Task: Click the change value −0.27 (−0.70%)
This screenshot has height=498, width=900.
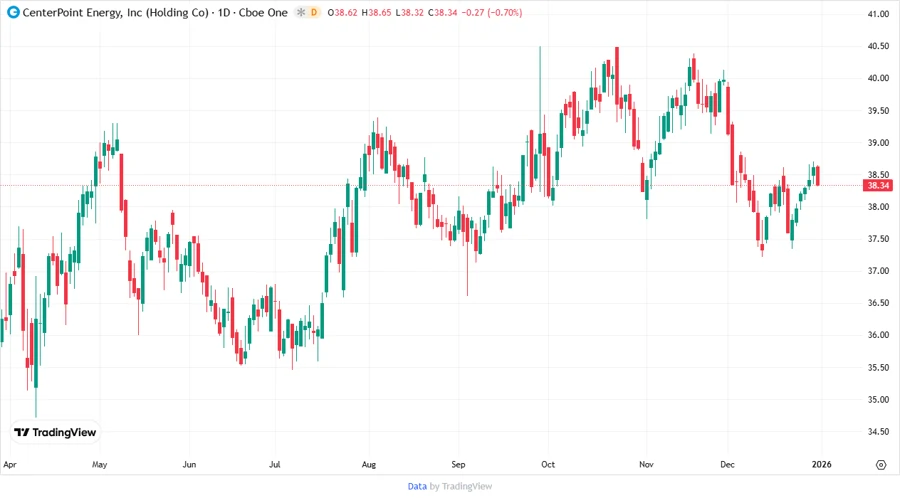Action: click(x=492, y=12)
